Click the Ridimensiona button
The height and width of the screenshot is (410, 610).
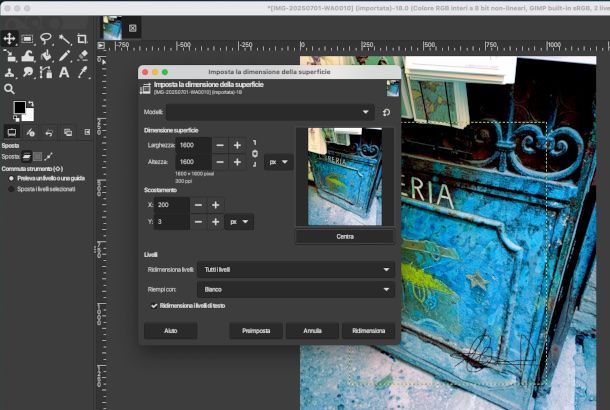coord(368,330)
